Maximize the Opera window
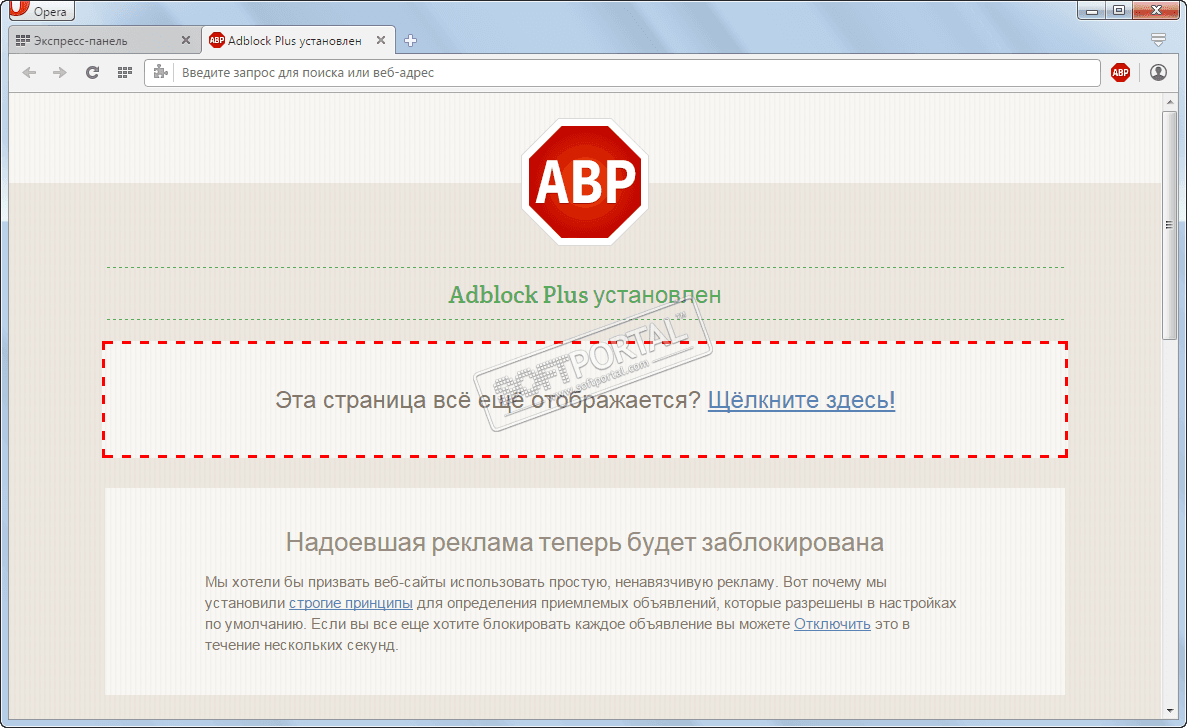This screenshot has height=728, width=1187. tap(1118, 11)
